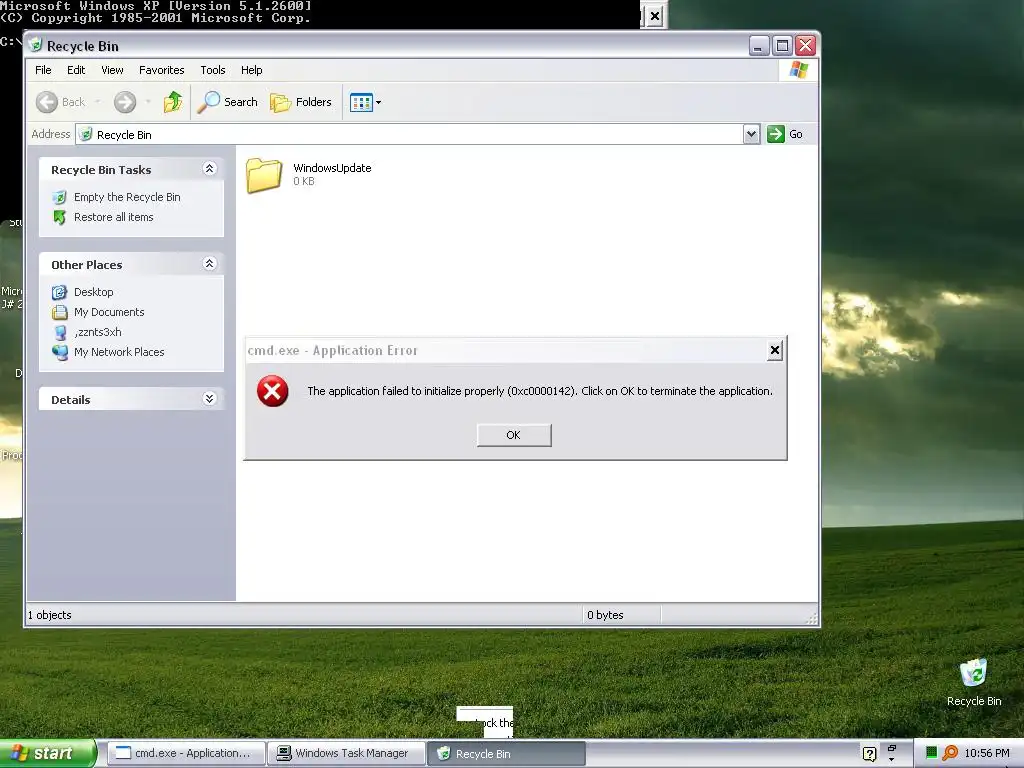This screenshot has height=768, width=1024.
Task: Click the Windows flag logo in toolbar
Action: (798, 70)
